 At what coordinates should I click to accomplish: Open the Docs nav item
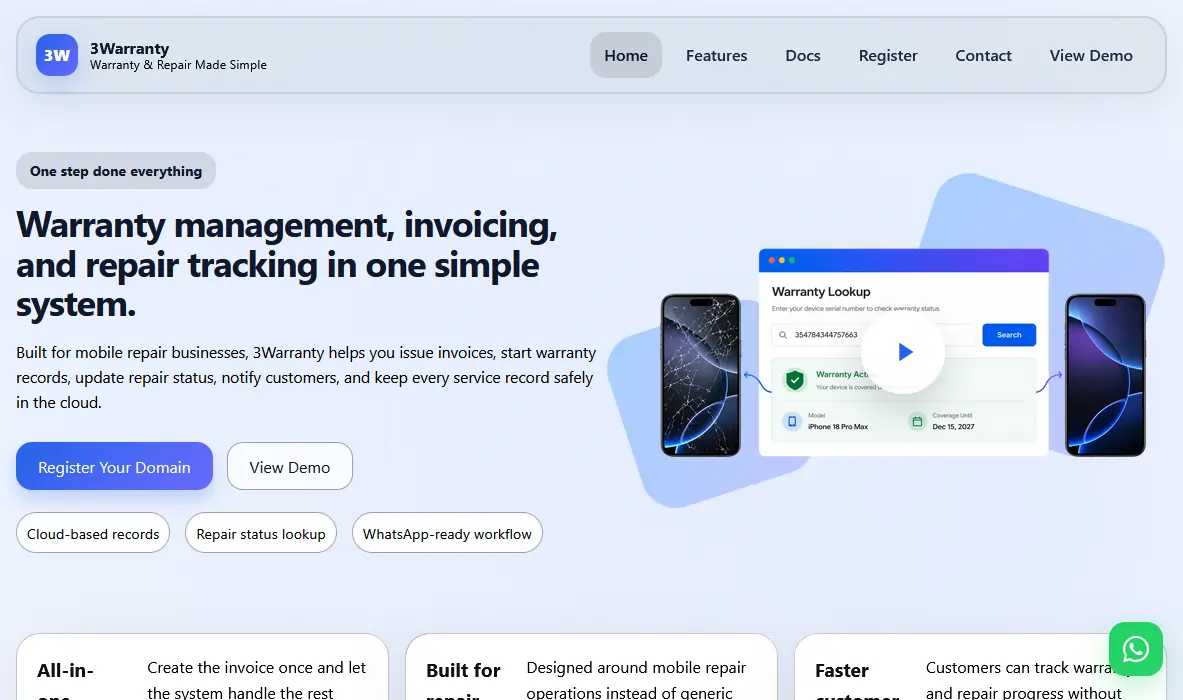coord(803,55)
